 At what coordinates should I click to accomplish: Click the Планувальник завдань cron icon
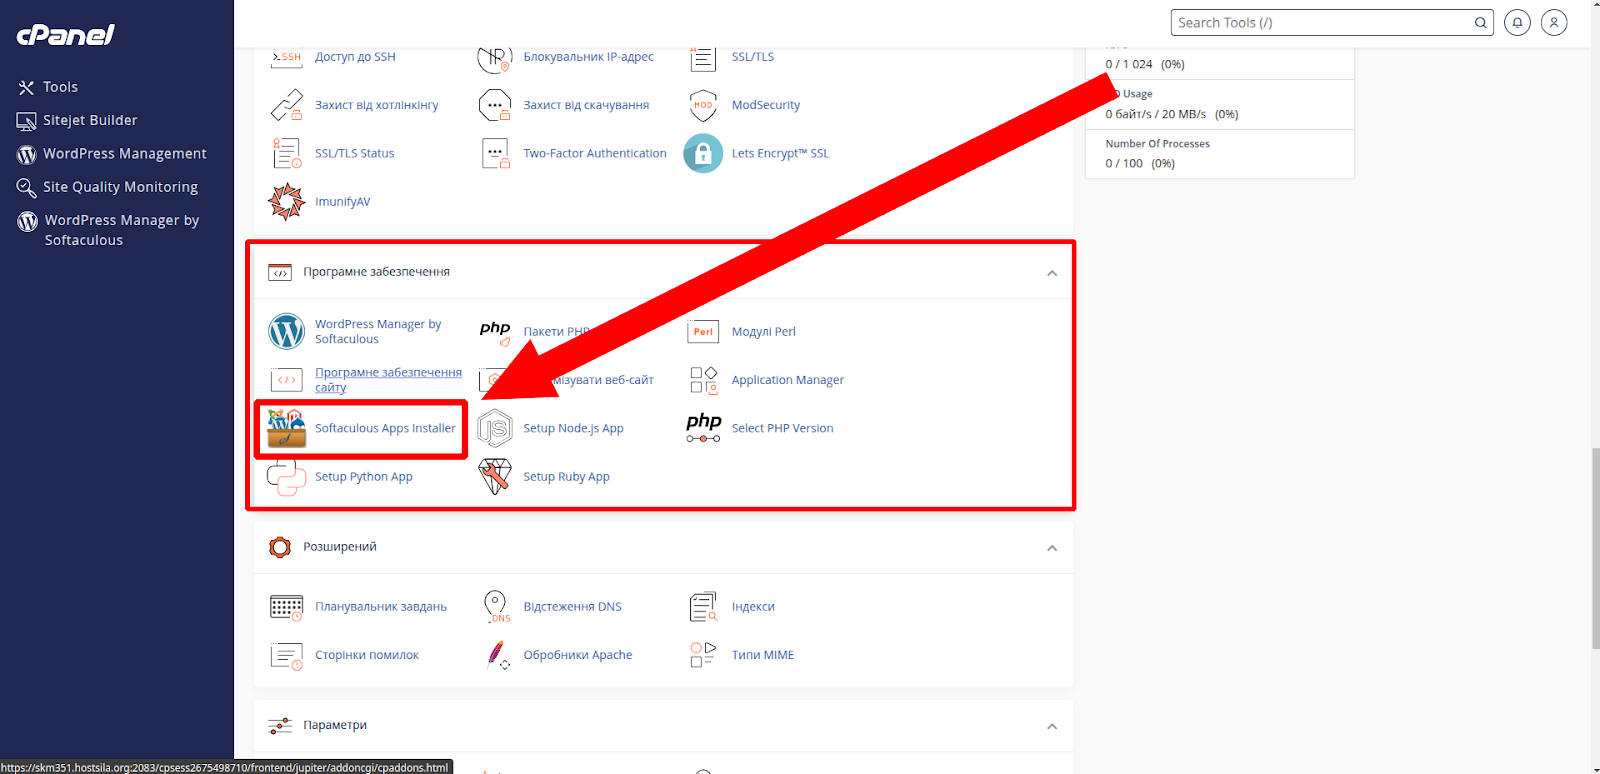point(286,607)
